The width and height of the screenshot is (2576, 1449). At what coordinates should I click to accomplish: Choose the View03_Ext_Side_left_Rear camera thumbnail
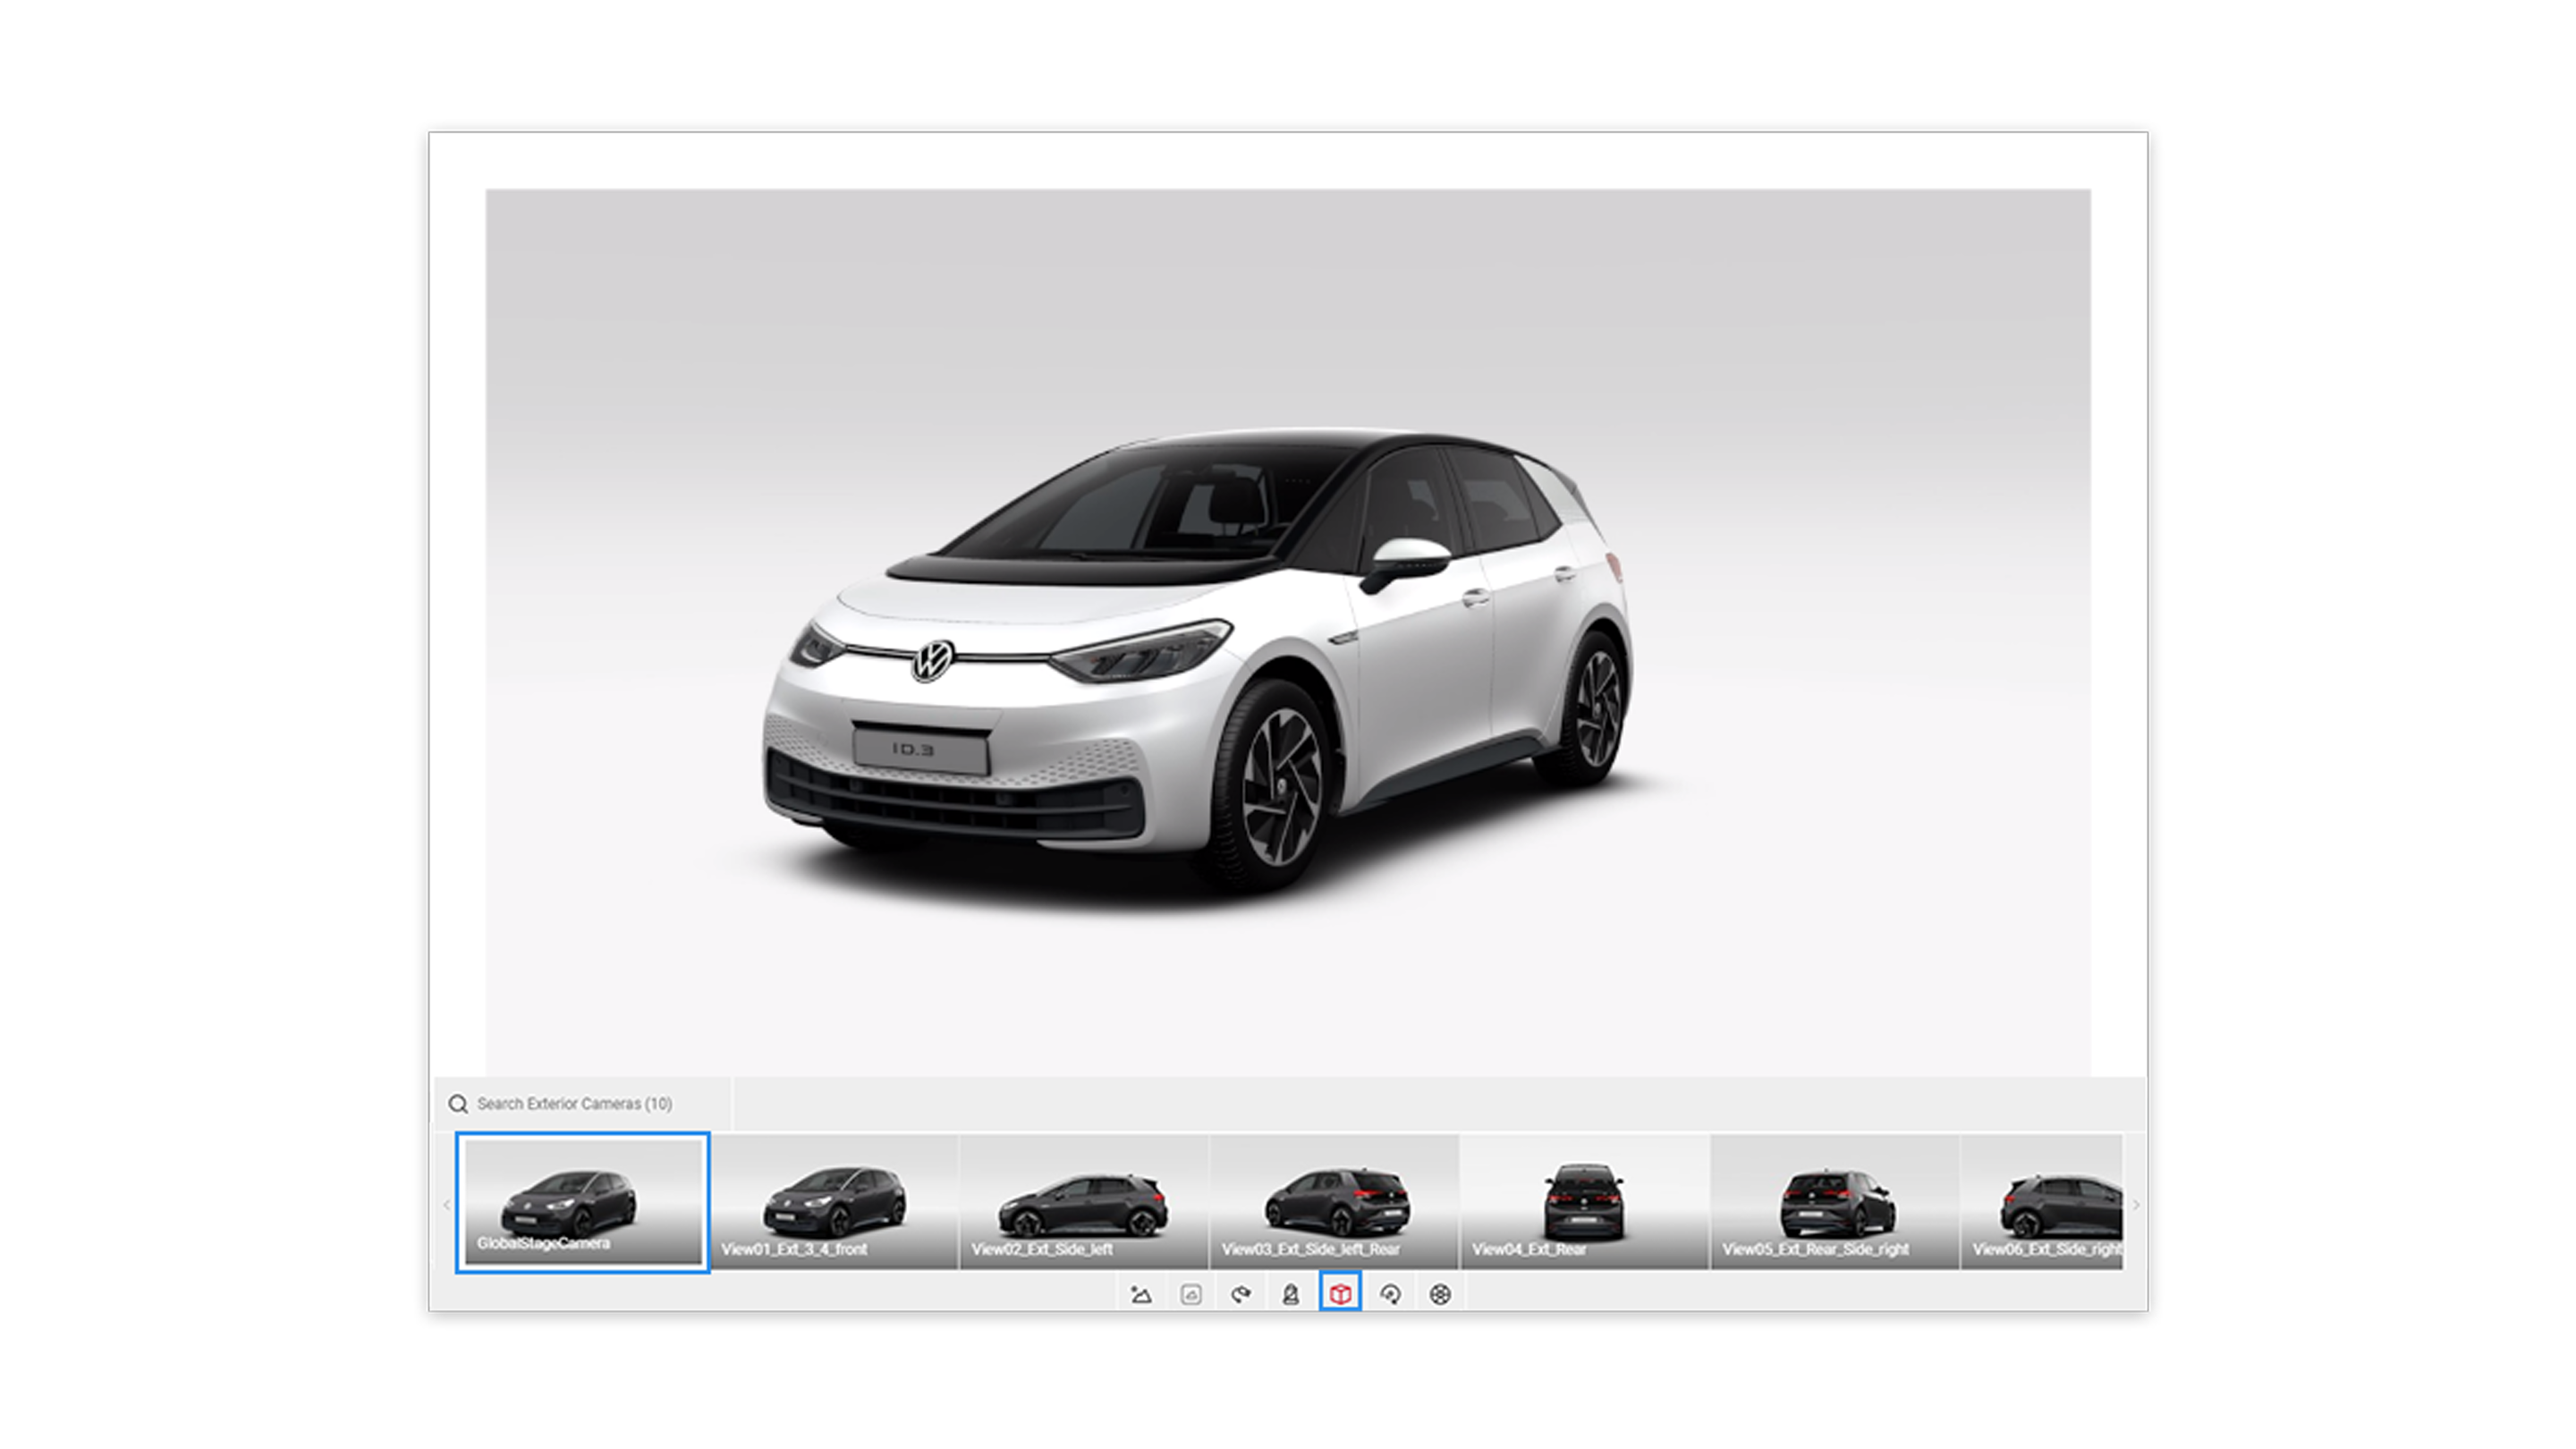[x=1335, y=1202]
